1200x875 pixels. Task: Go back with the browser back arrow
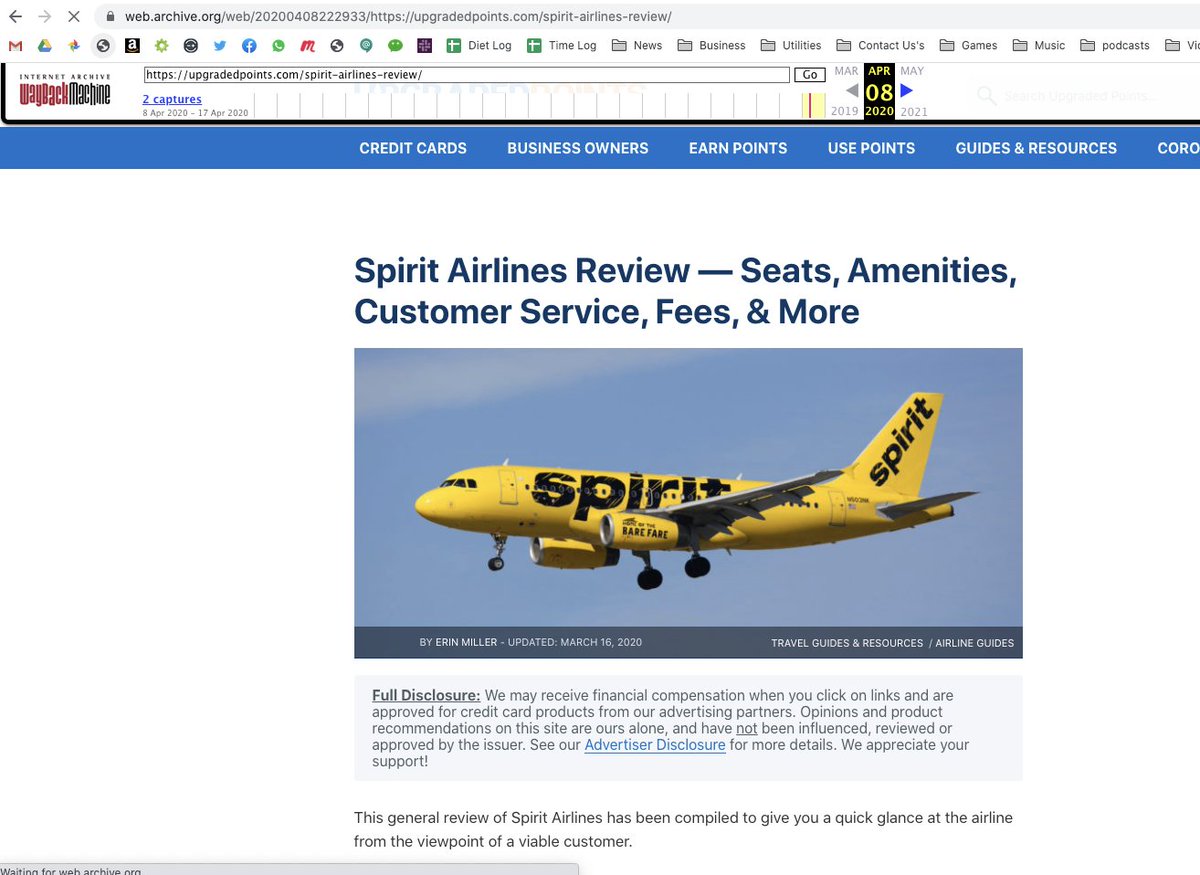click(15, 17)
